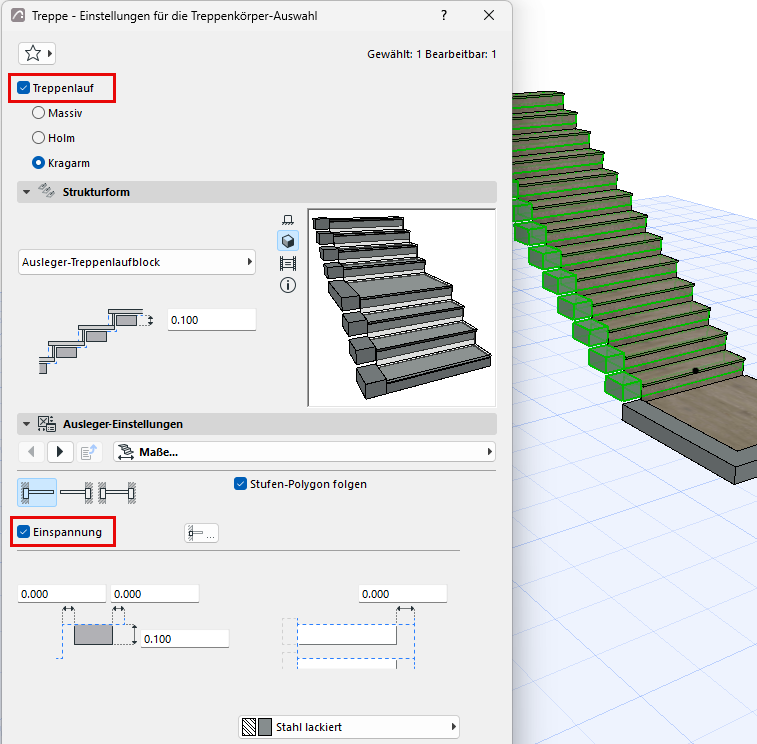Open Einspannung settings button with ellipsis
Screen dimensions: 757x744
[201, 533]
